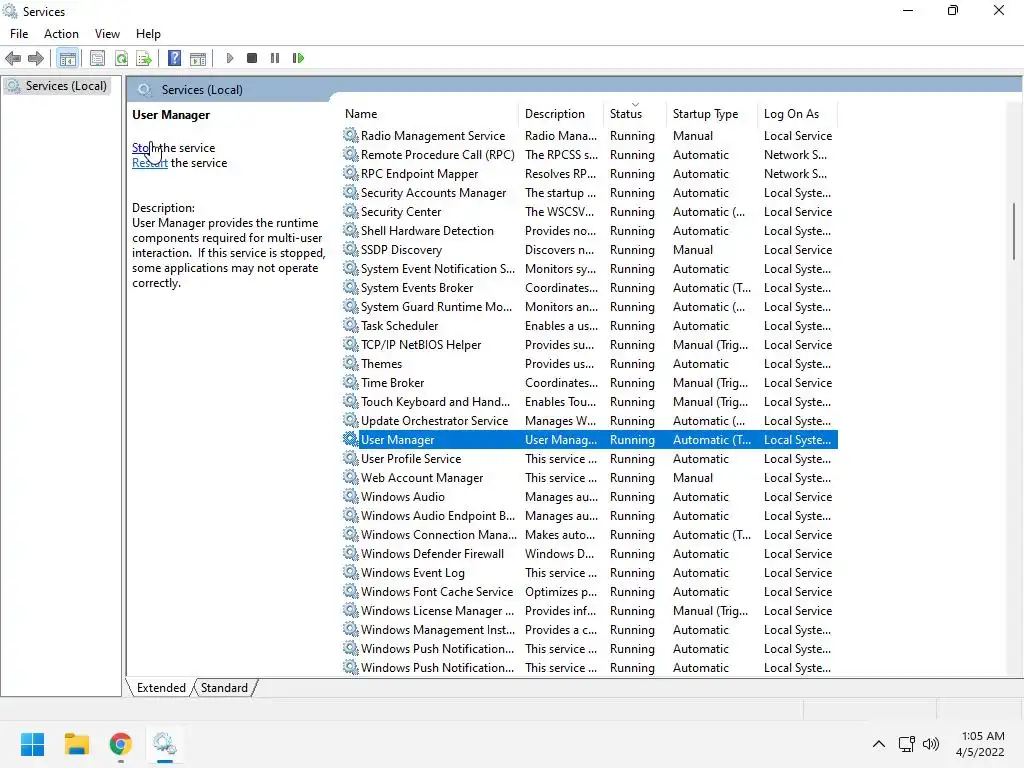Select the Time Broker gear icon
1024x768 pixels.
tap(351, 383)
